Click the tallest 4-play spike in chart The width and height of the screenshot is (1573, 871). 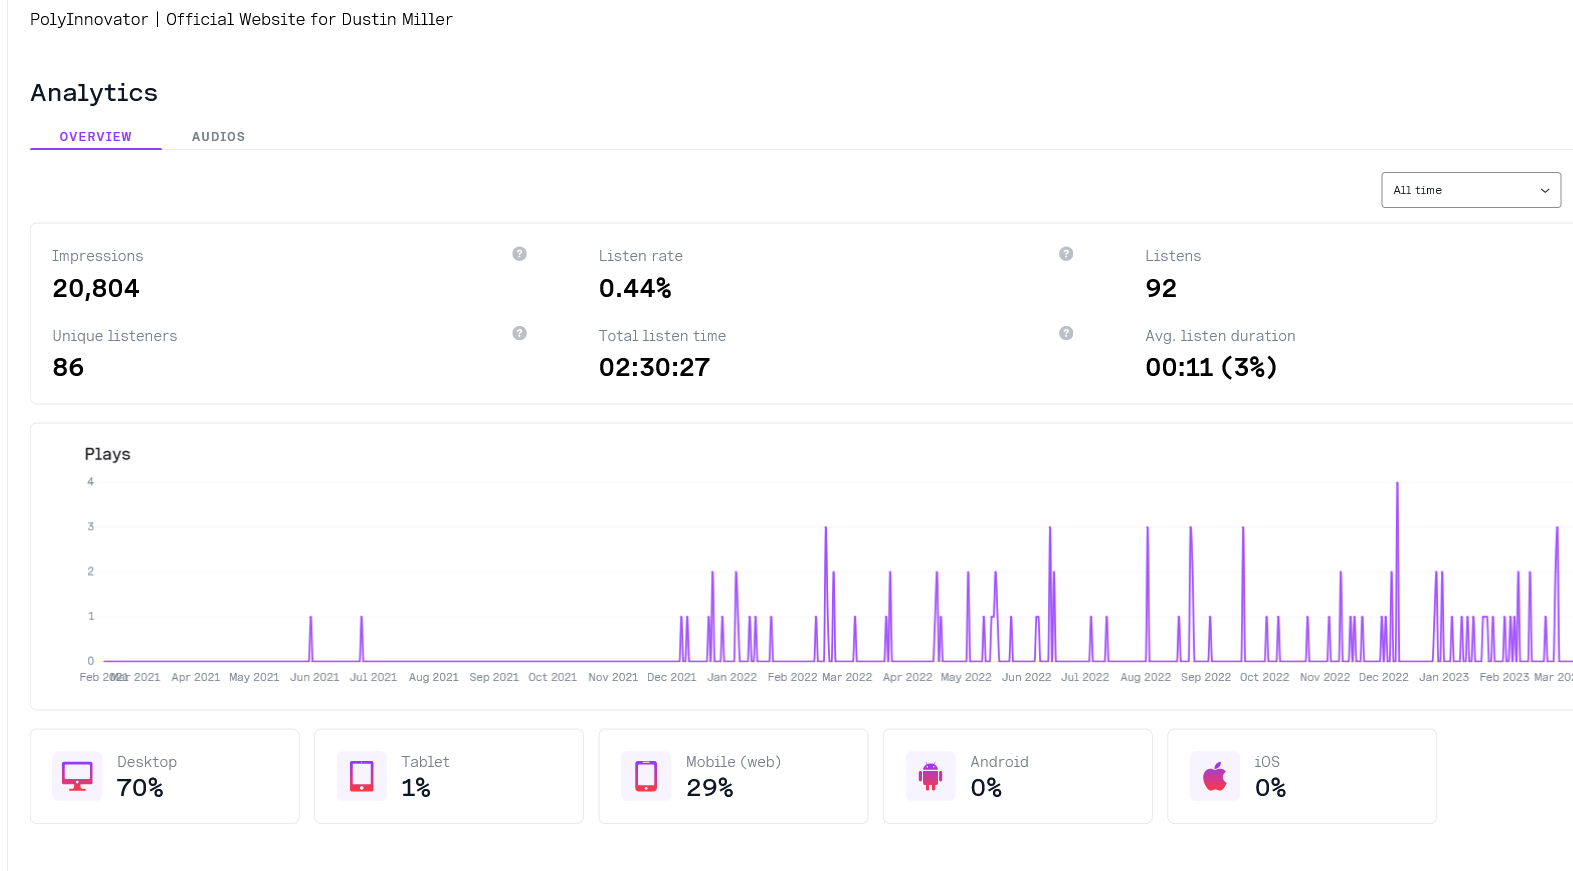coord(1397,485)
